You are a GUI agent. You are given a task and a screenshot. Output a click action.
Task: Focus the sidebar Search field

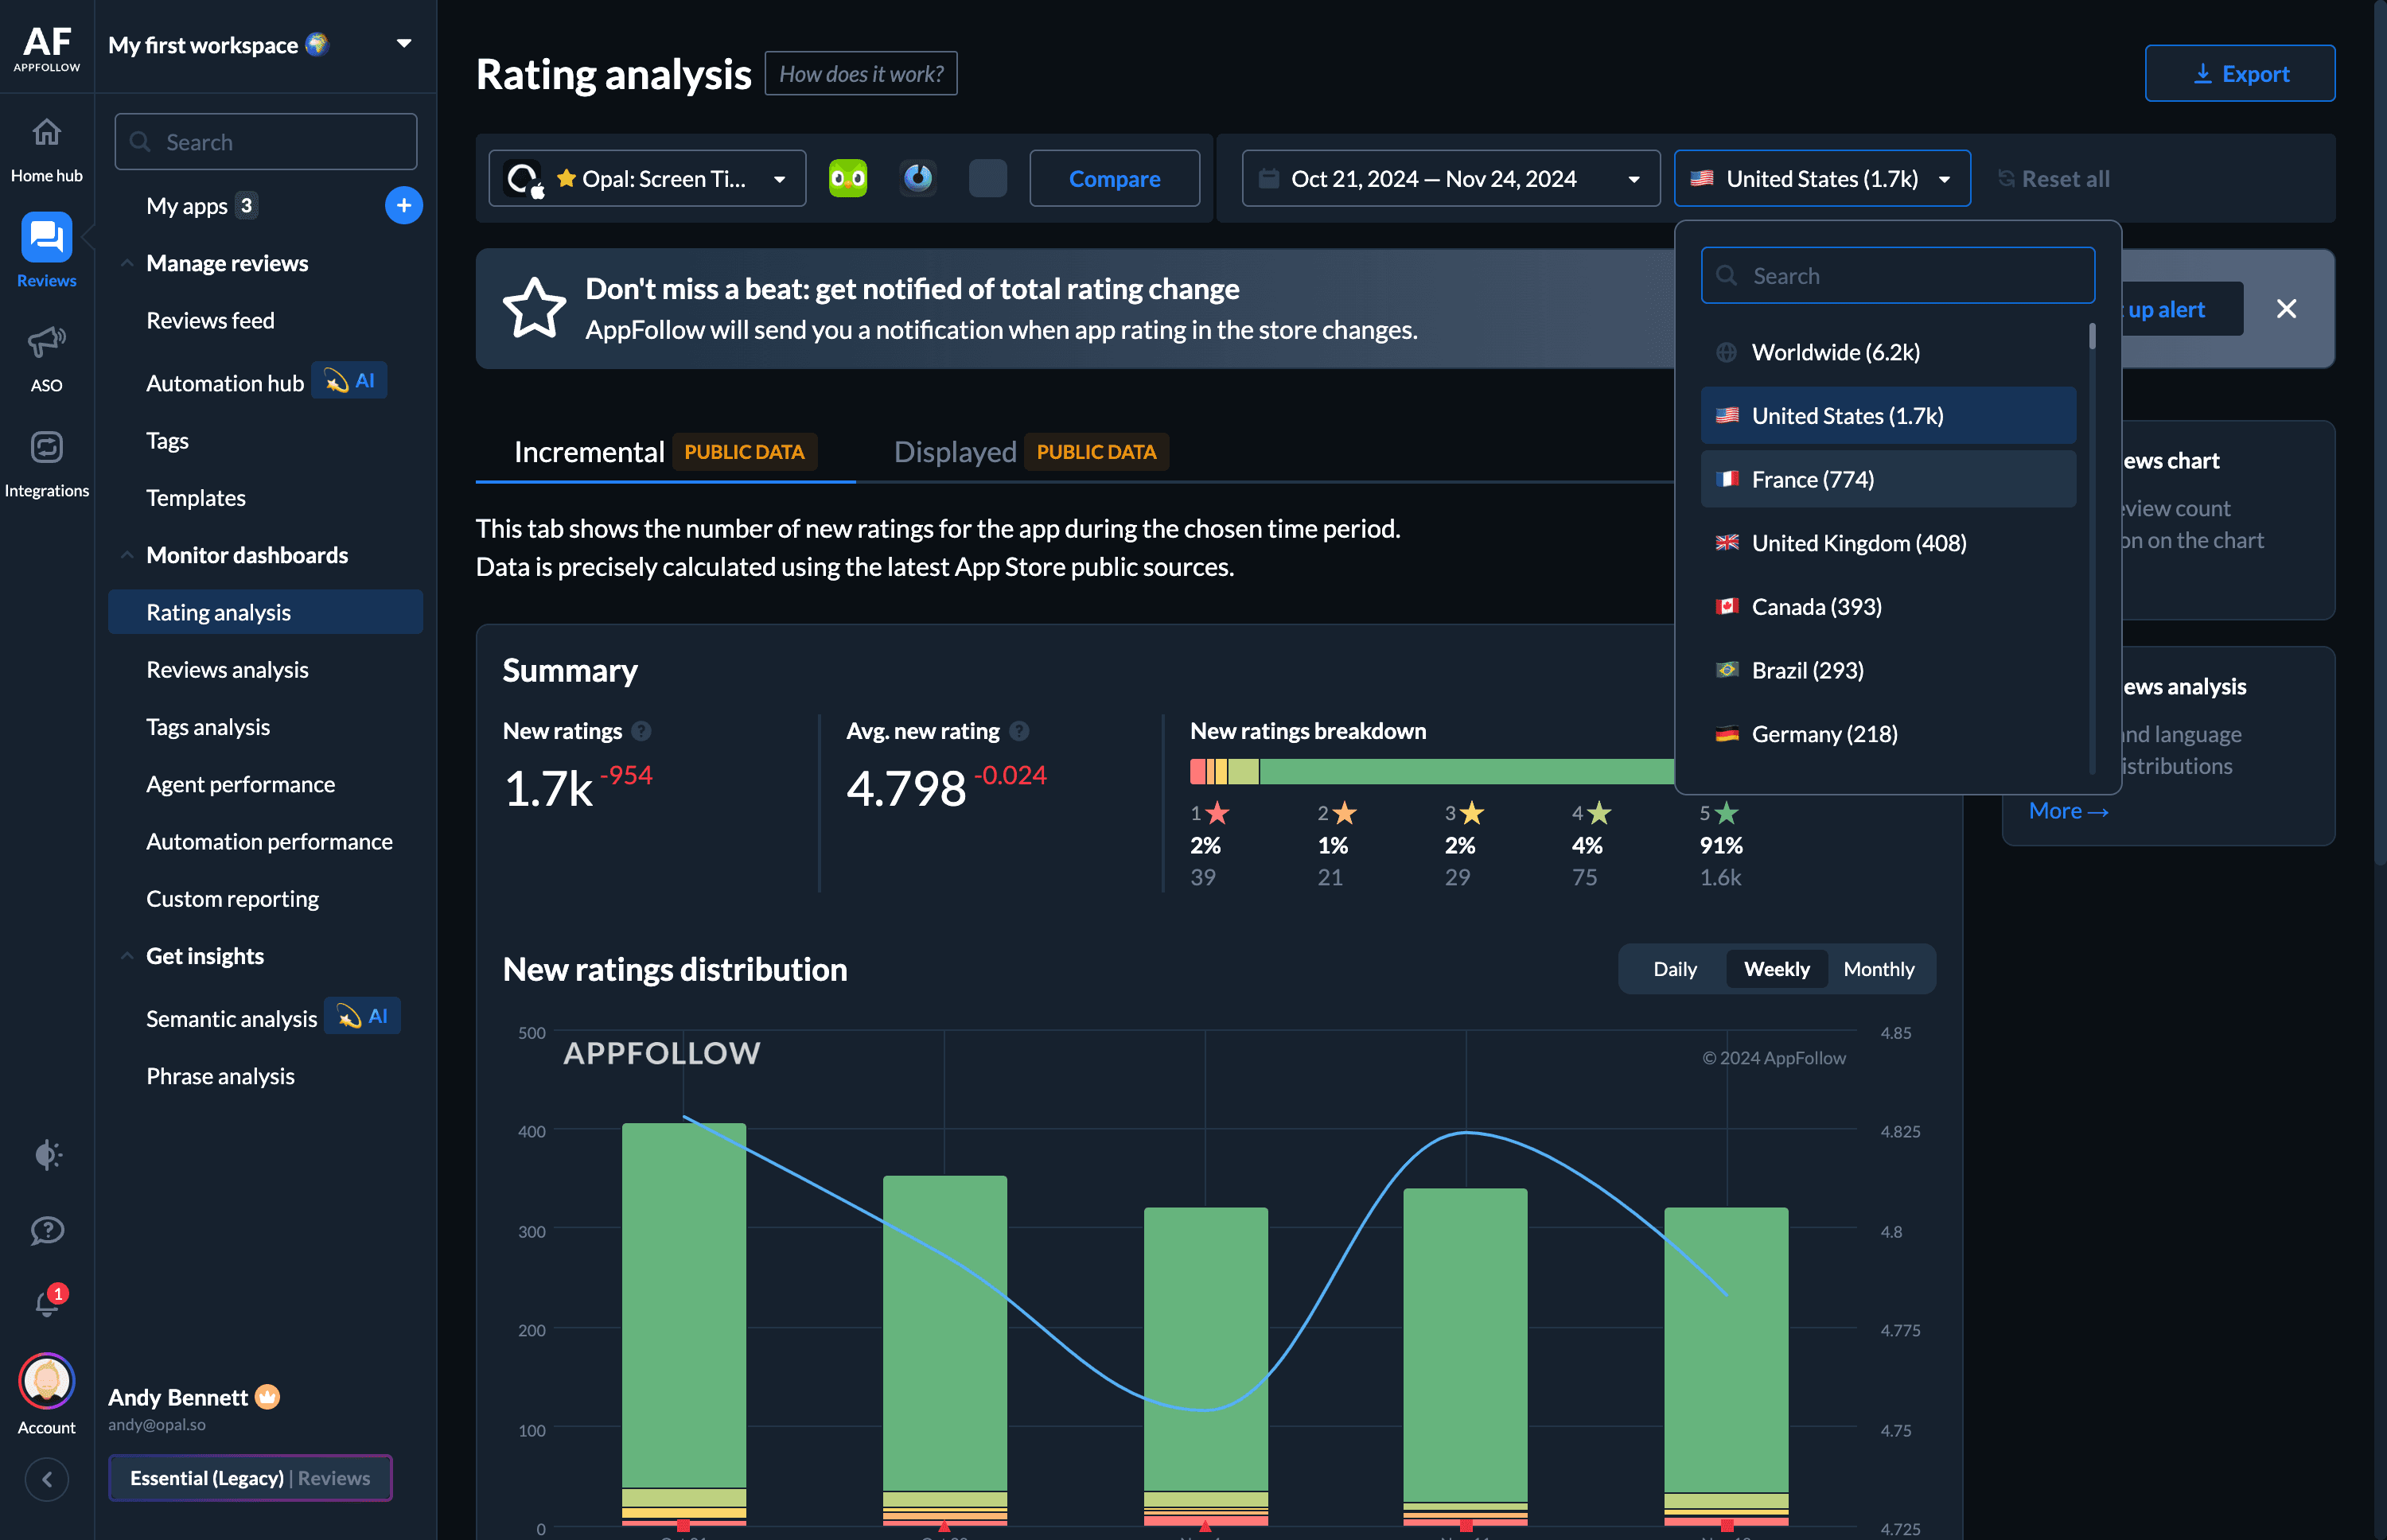(x=266, y=142)
